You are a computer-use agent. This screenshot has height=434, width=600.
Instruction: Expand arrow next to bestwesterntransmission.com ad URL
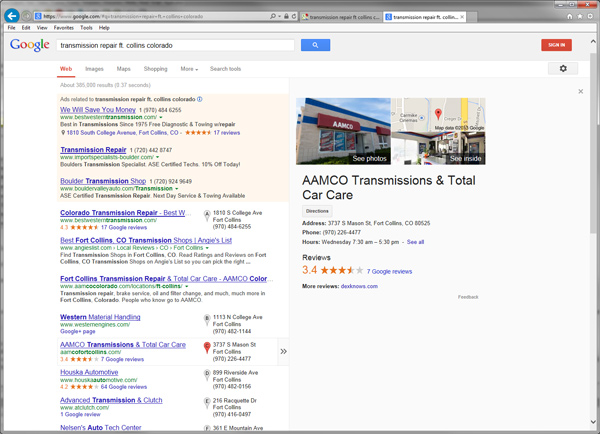click(x=161, y=117)
